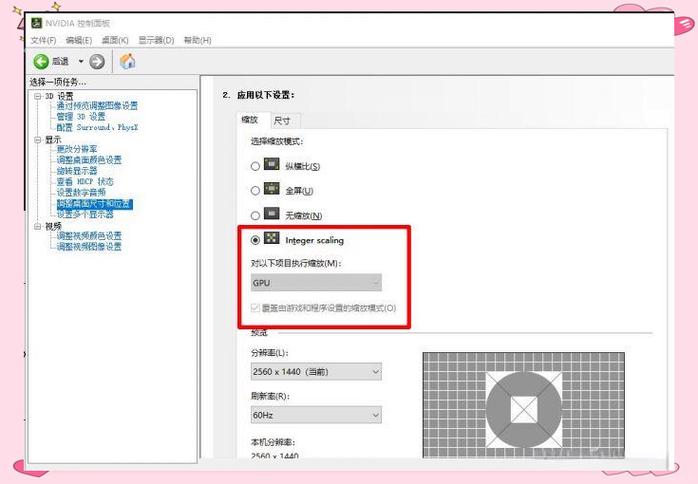Select the highlighted 调整桌面尺寸和位置 tree item
698x484 pixels.
(94, 203)
